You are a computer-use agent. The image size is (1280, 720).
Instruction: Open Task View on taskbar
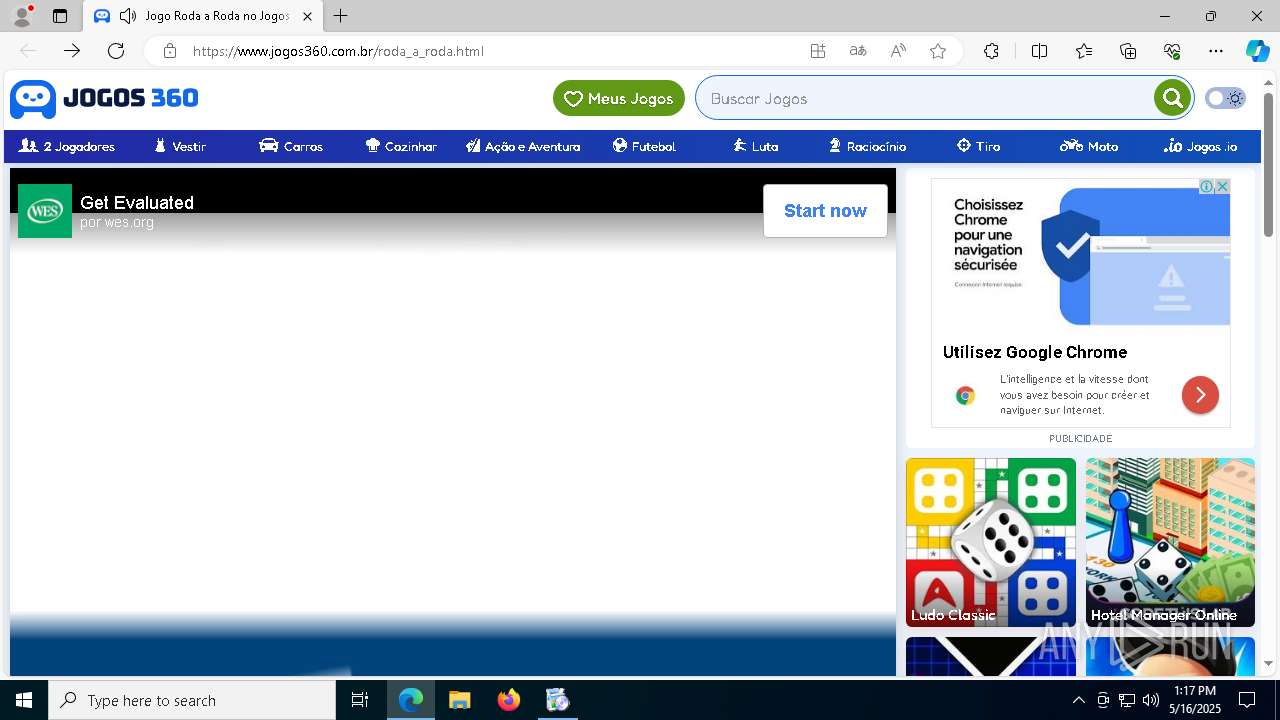[x=360, y=700]
